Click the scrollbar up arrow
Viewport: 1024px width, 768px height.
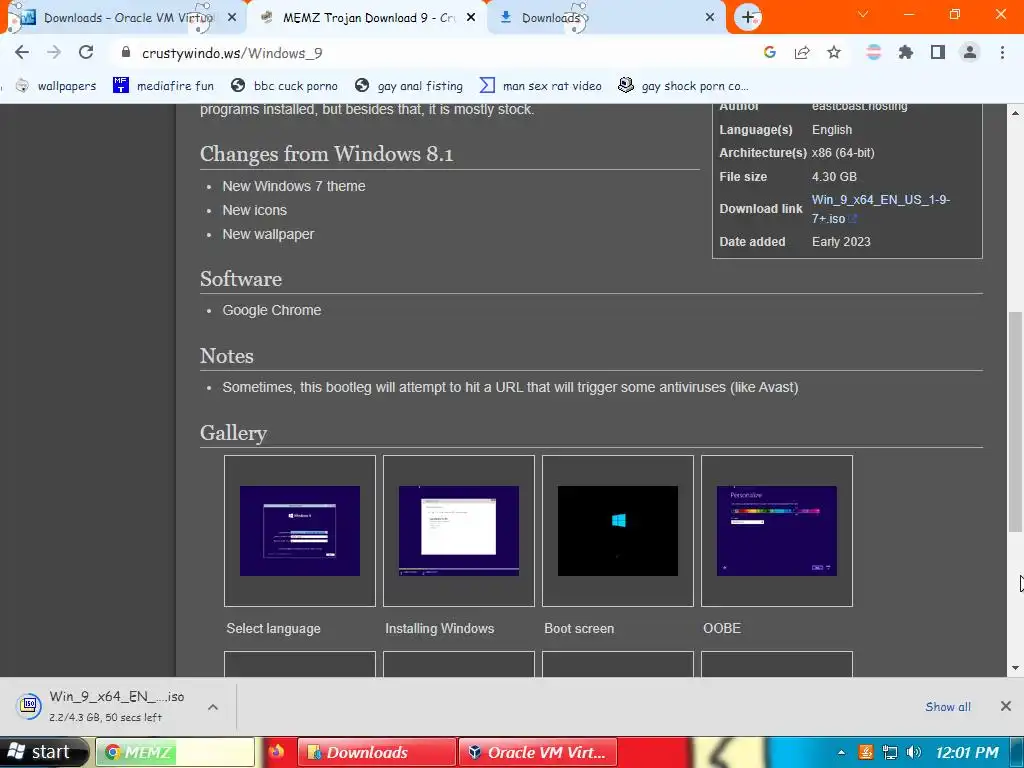(1015, 113)
